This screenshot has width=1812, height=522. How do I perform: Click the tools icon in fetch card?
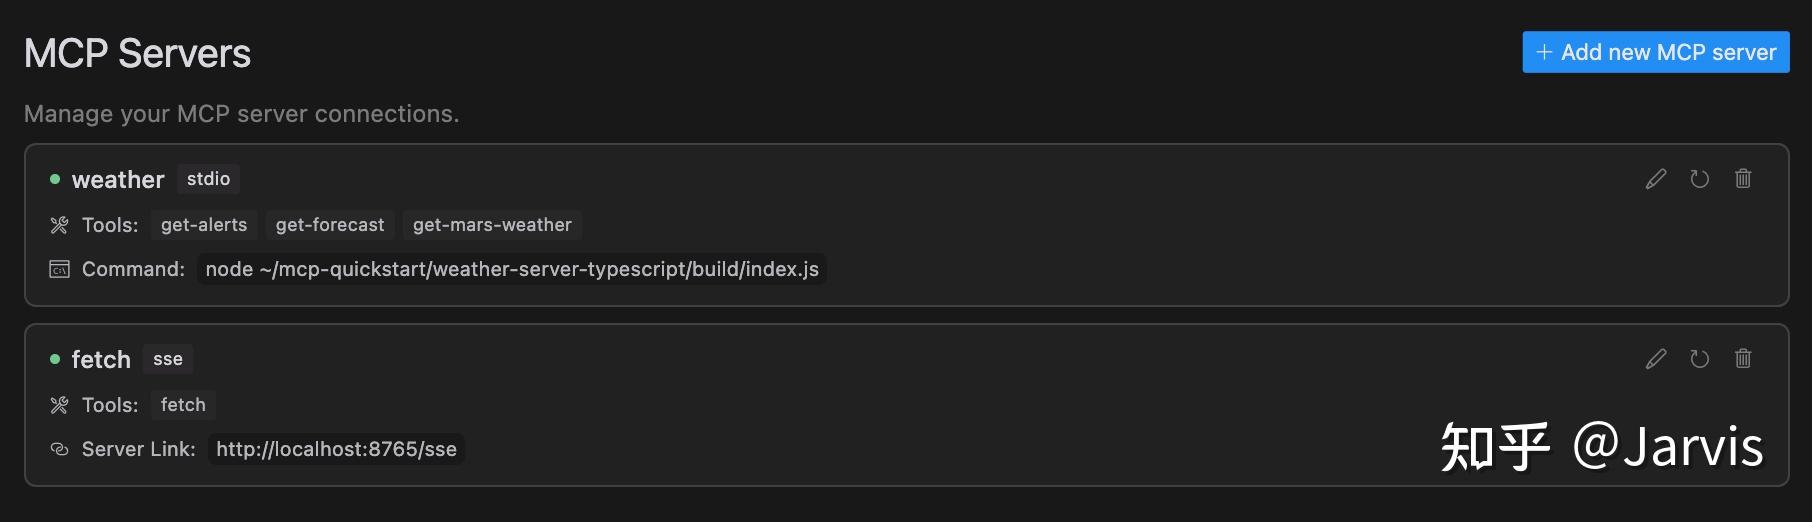[x=59, y=405]
